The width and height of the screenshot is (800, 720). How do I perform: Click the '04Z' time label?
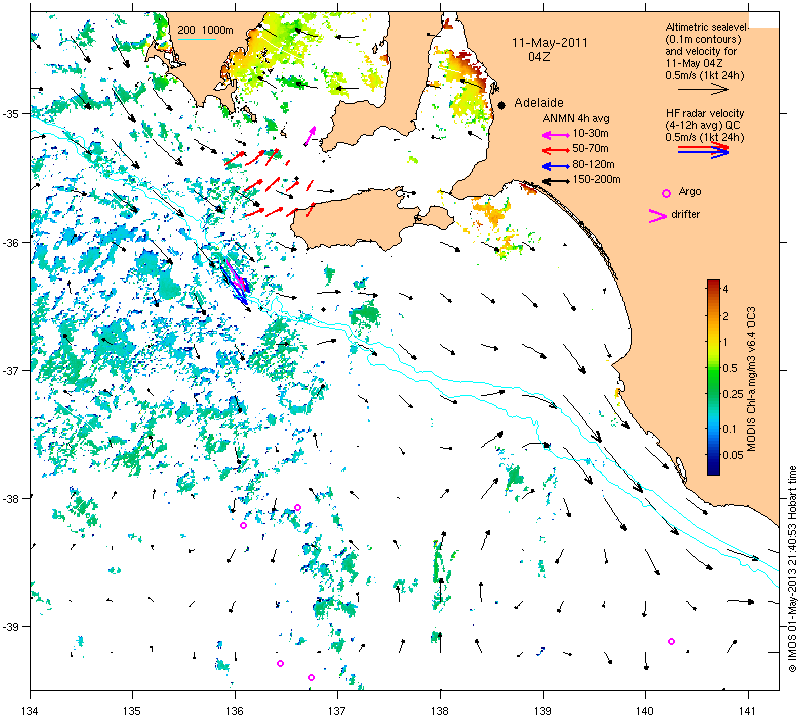pos(539,57)
